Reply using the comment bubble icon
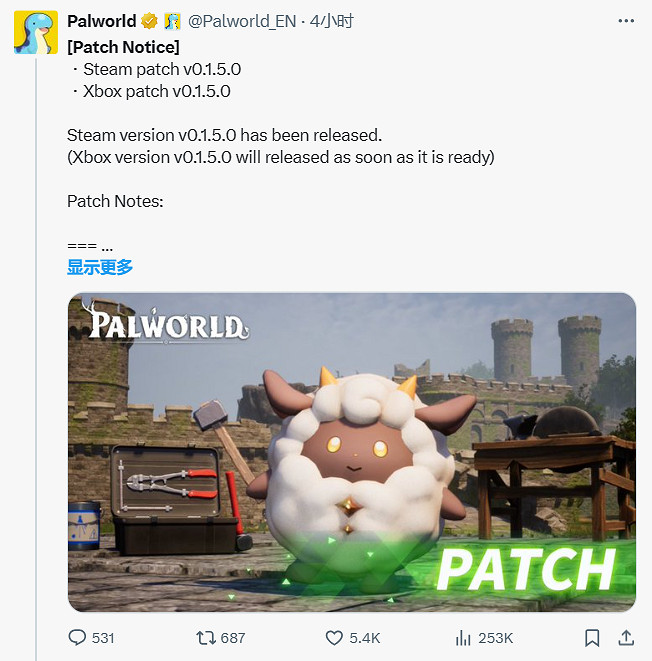The width and height of the screenshot is (652, 661). pyautogui.click(x=77, y=637)
